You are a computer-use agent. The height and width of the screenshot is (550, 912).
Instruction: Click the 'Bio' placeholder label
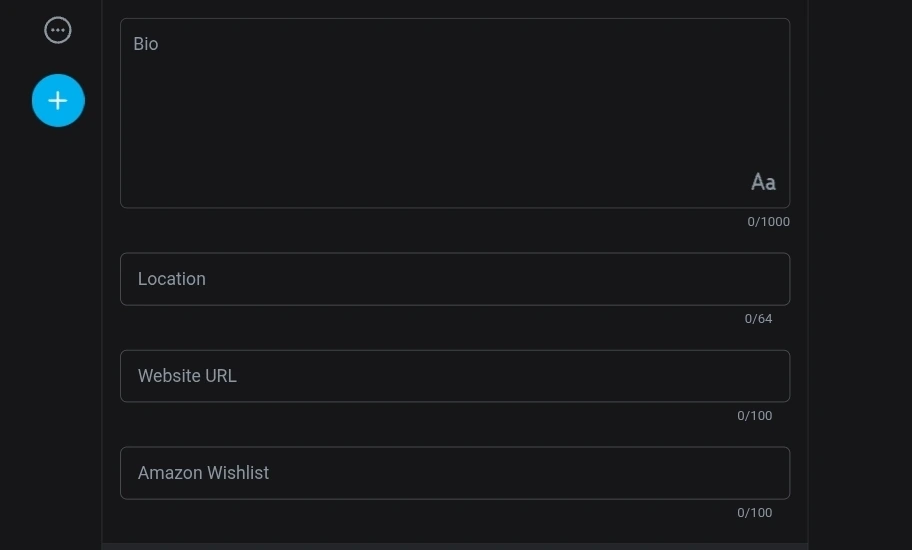[146, 44]
